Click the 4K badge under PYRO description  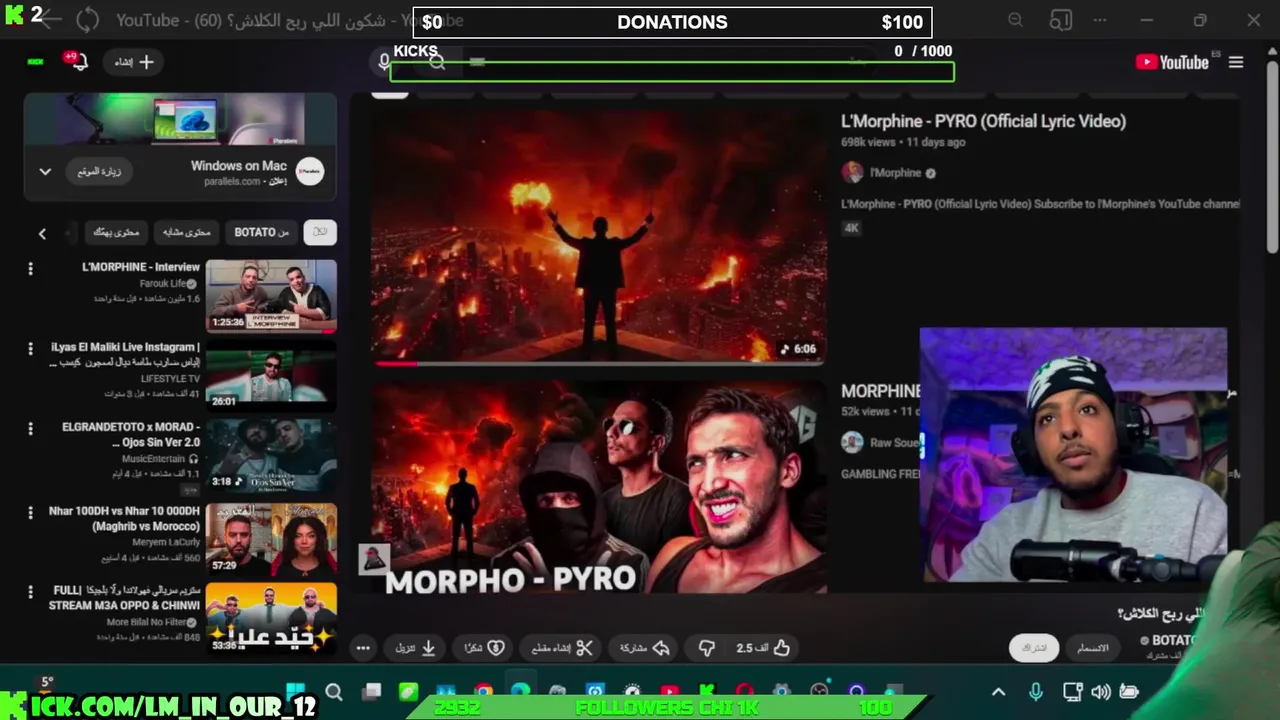[851, 228]
